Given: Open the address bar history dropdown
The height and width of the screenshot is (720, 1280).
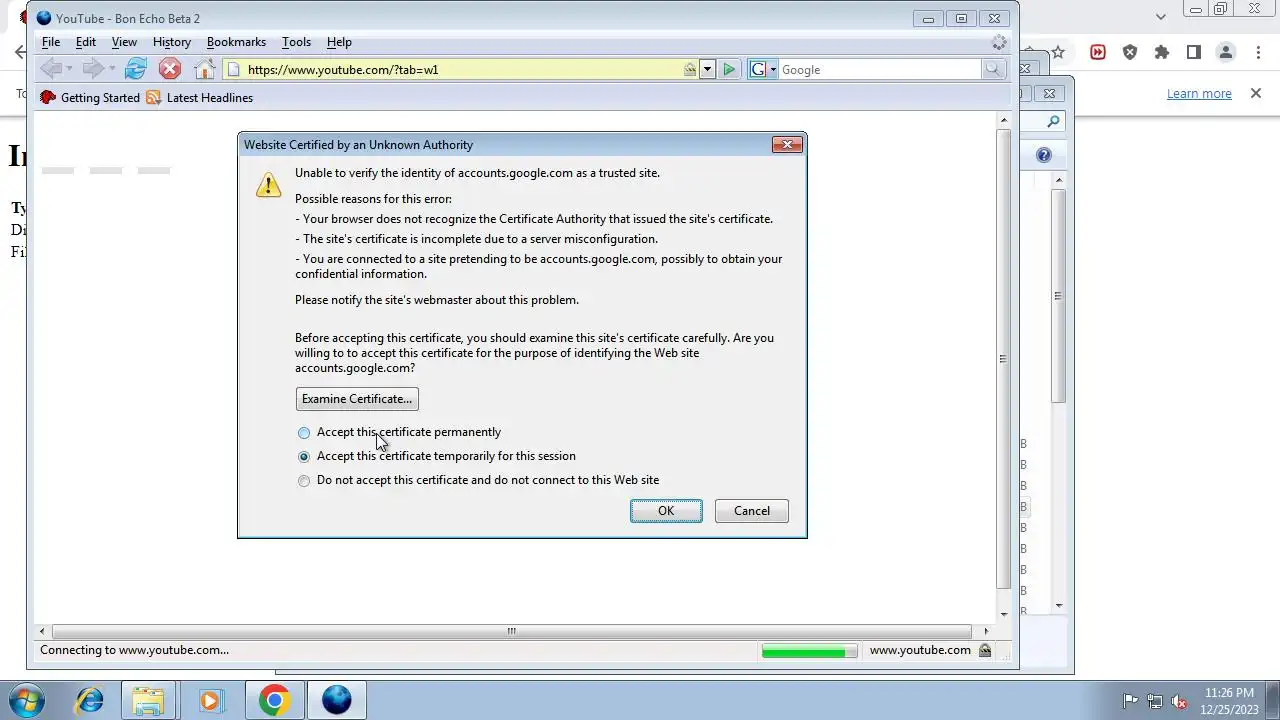Looking at the screenshot, I should coord(707,69).
